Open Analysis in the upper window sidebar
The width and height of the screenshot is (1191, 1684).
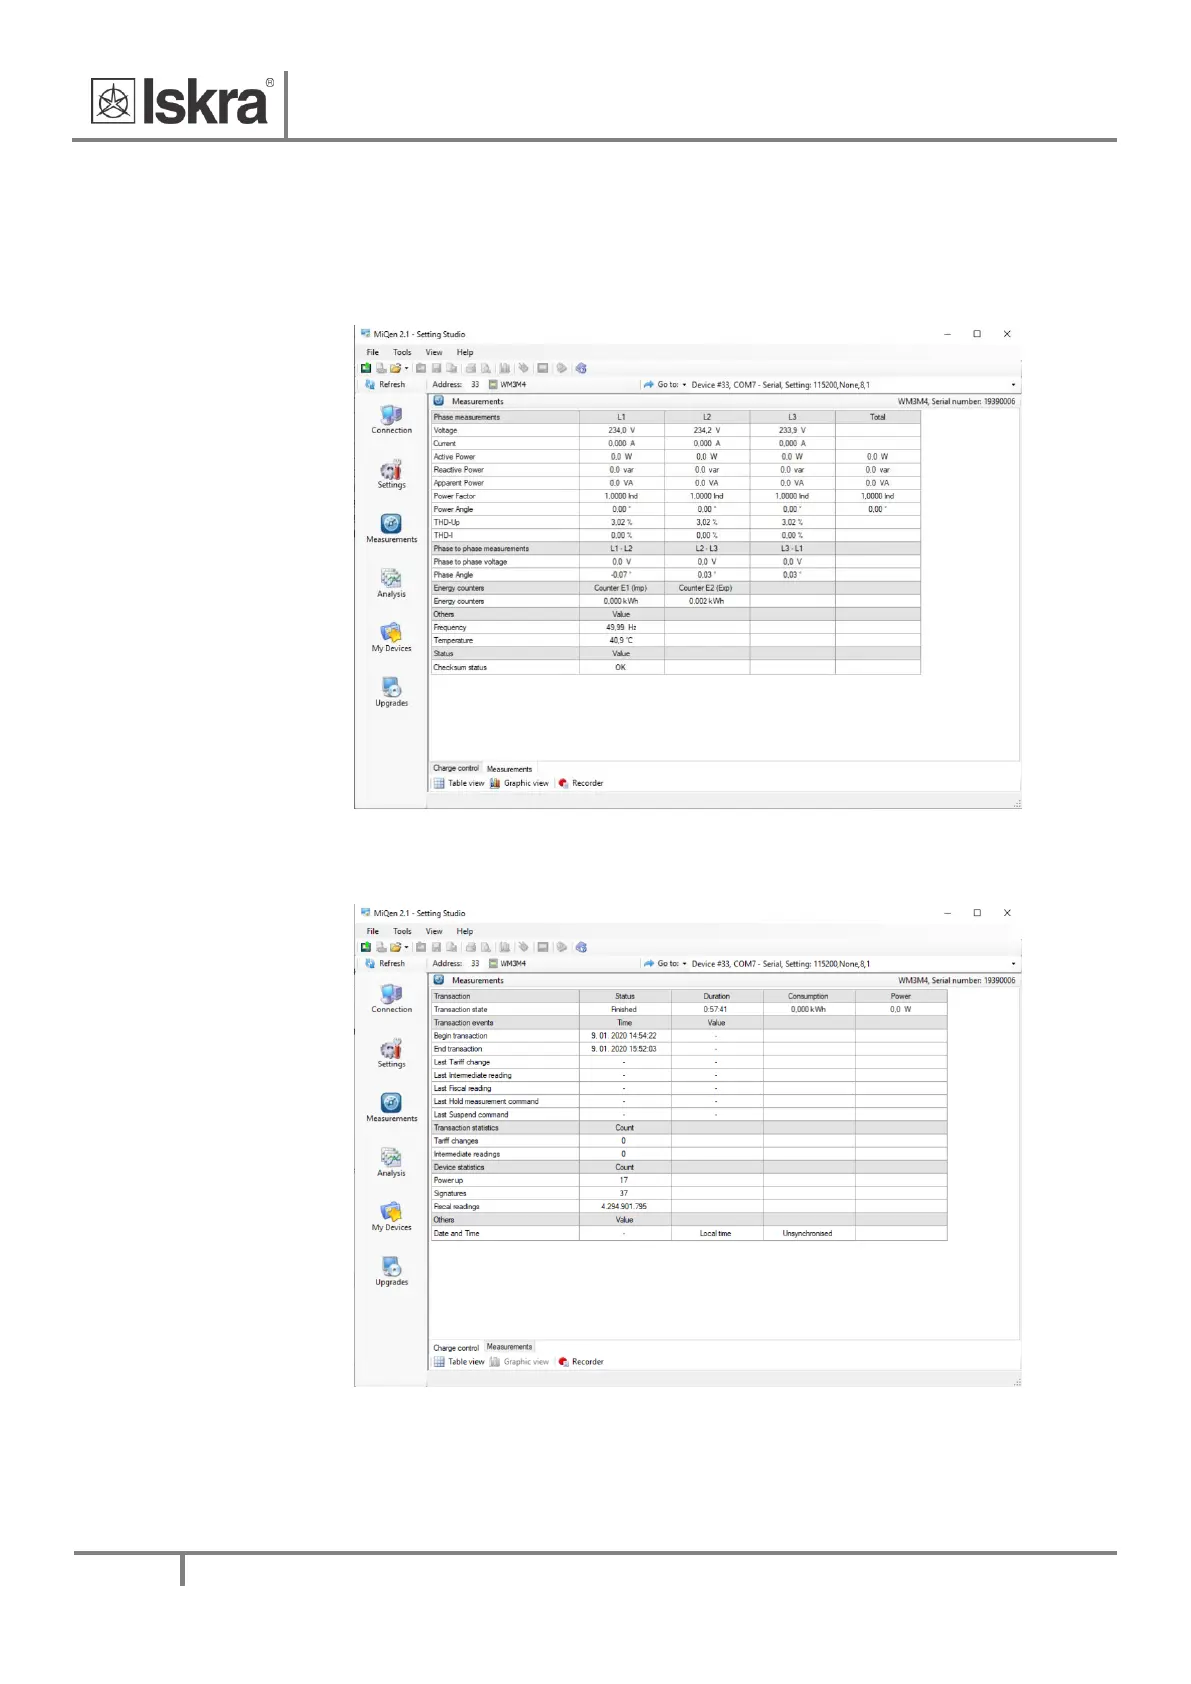(x=391, y=583)
